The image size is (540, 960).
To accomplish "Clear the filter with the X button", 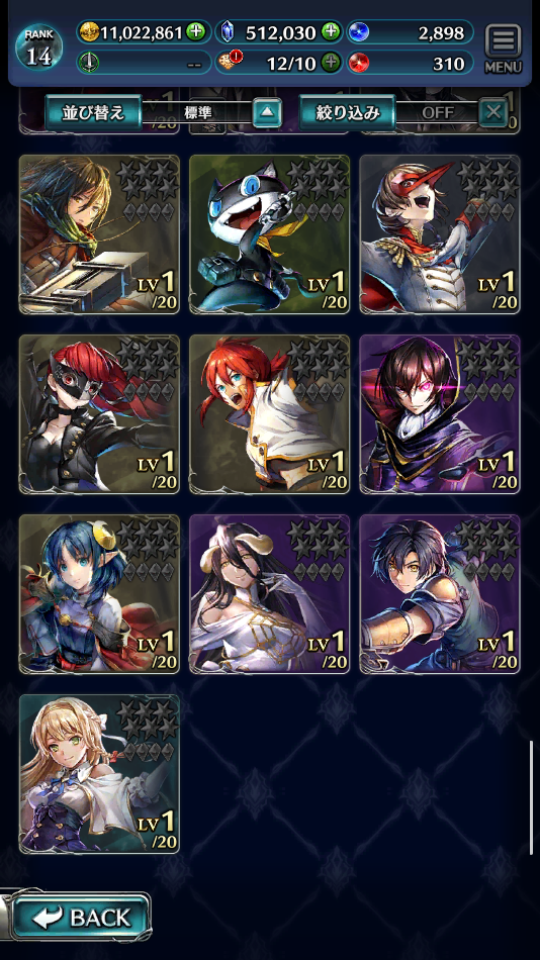I will coord(493,113).
